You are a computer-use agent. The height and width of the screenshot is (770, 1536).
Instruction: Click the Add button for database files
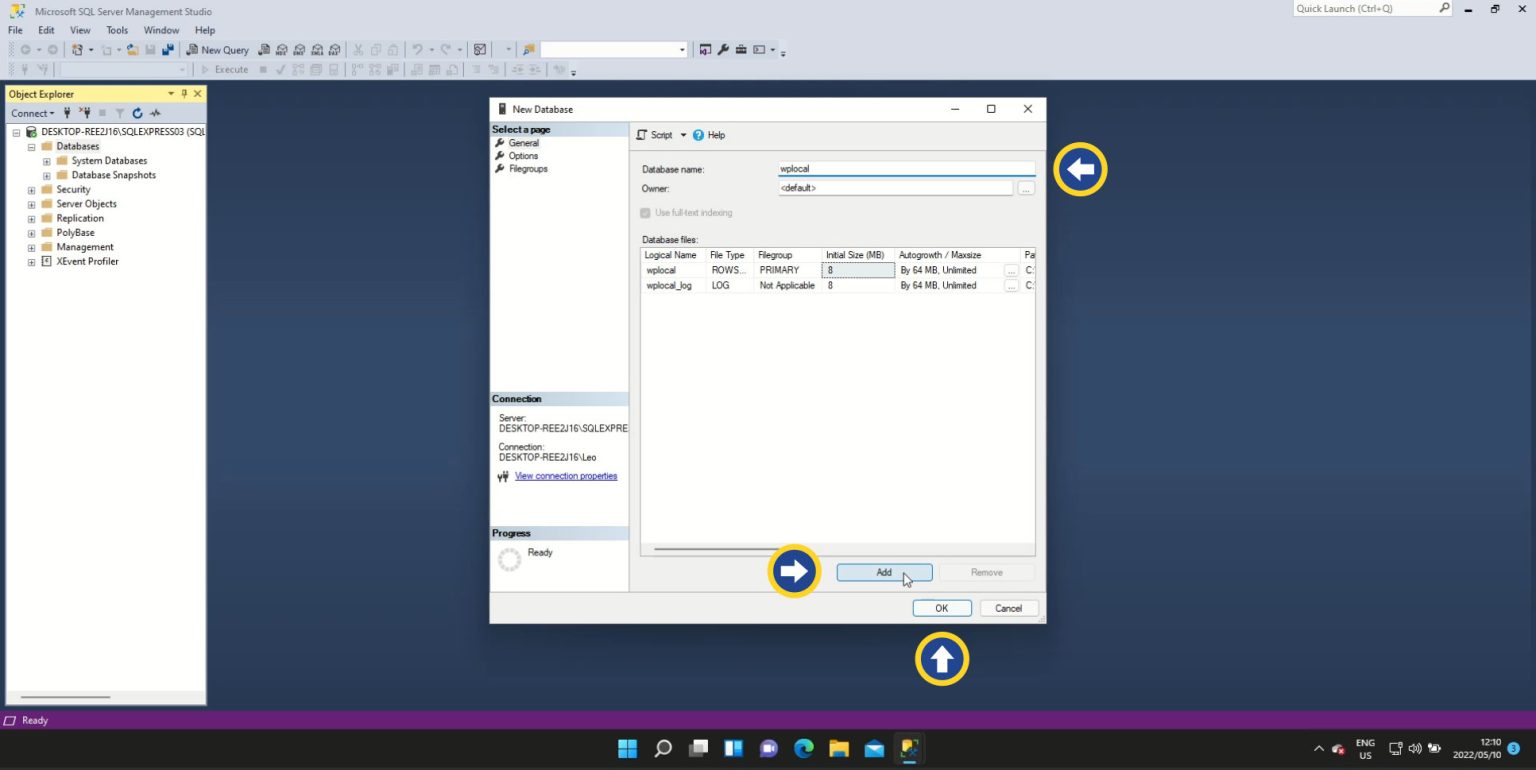(884, 571)
